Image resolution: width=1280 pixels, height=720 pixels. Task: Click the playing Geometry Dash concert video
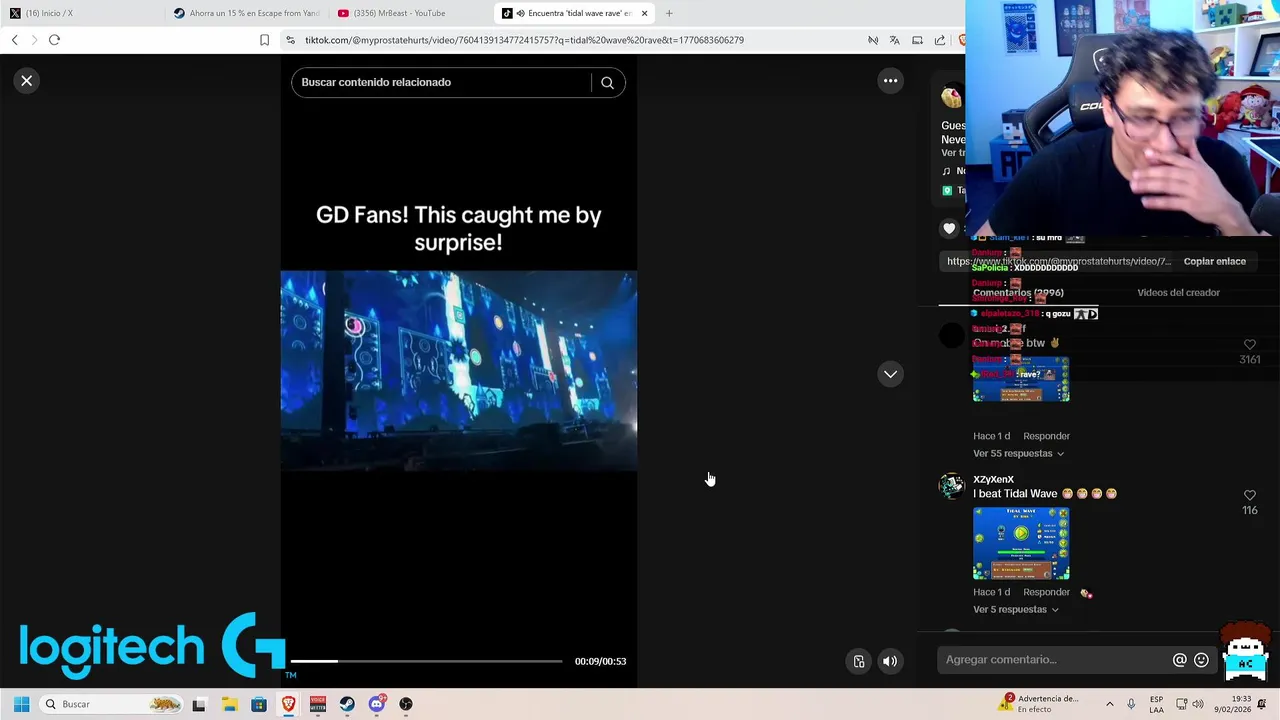pos(459,370)
